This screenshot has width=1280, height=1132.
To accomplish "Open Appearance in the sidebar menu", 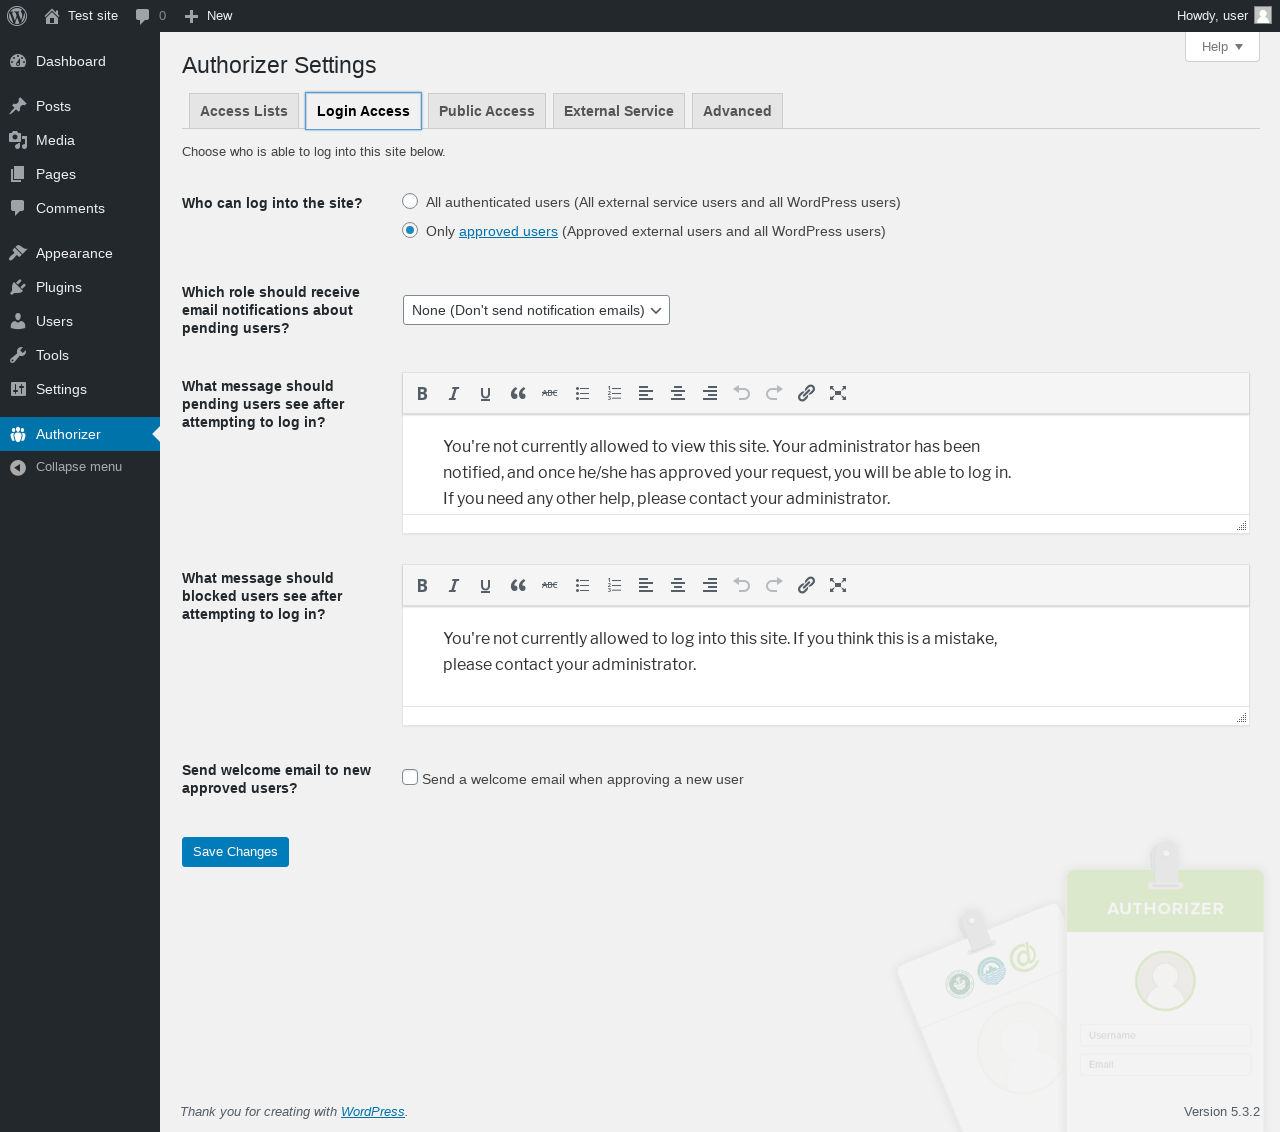I will [80, 253].
